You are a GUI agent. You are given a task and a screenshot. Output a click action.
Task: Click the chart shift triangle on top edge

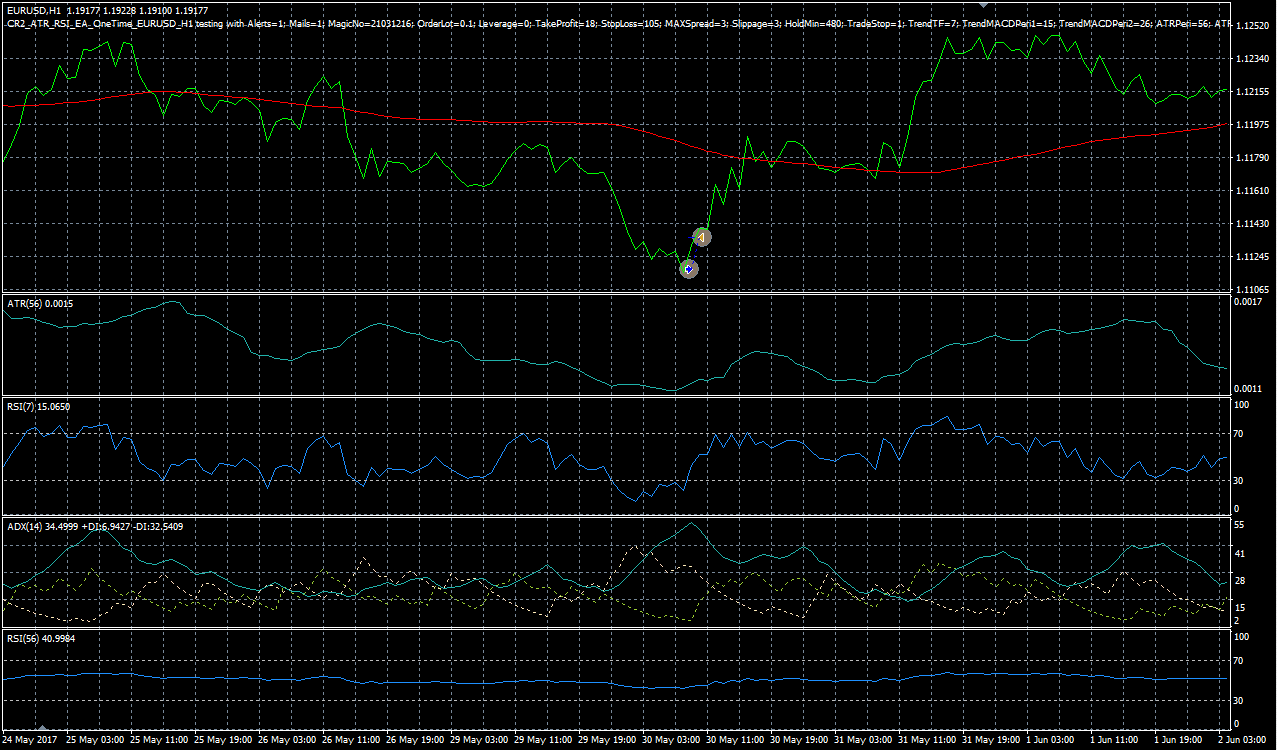point(983,5)
